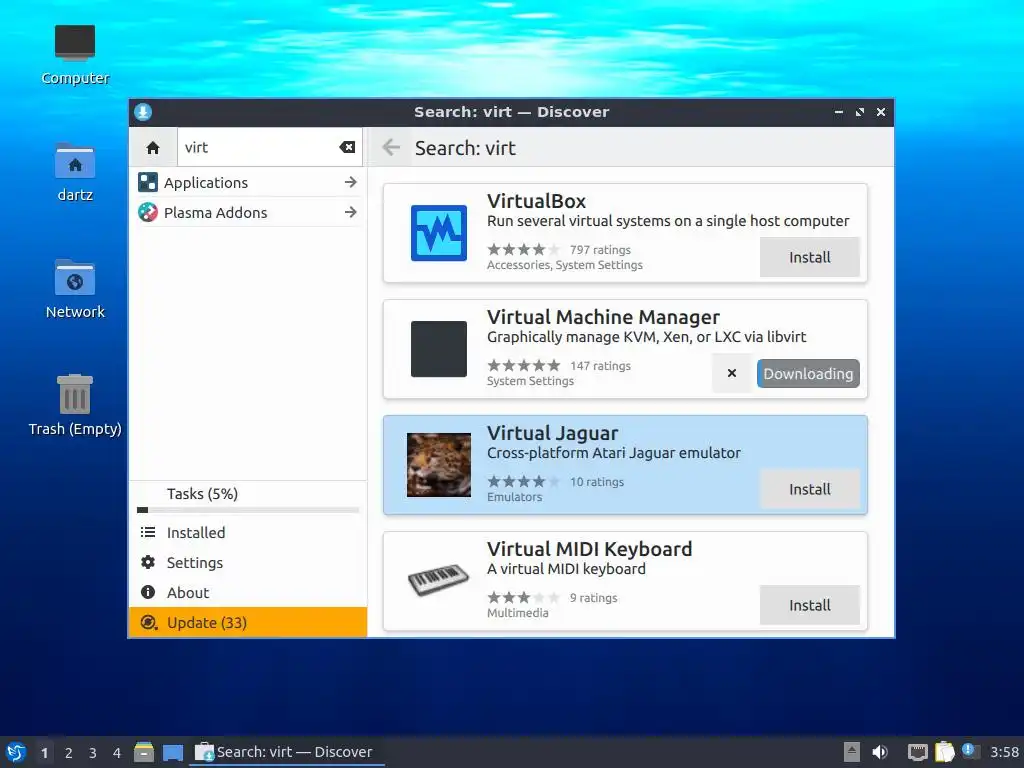Go back using the back arrow
Viewport: 1024px width, 768px height.
point(391,148)
